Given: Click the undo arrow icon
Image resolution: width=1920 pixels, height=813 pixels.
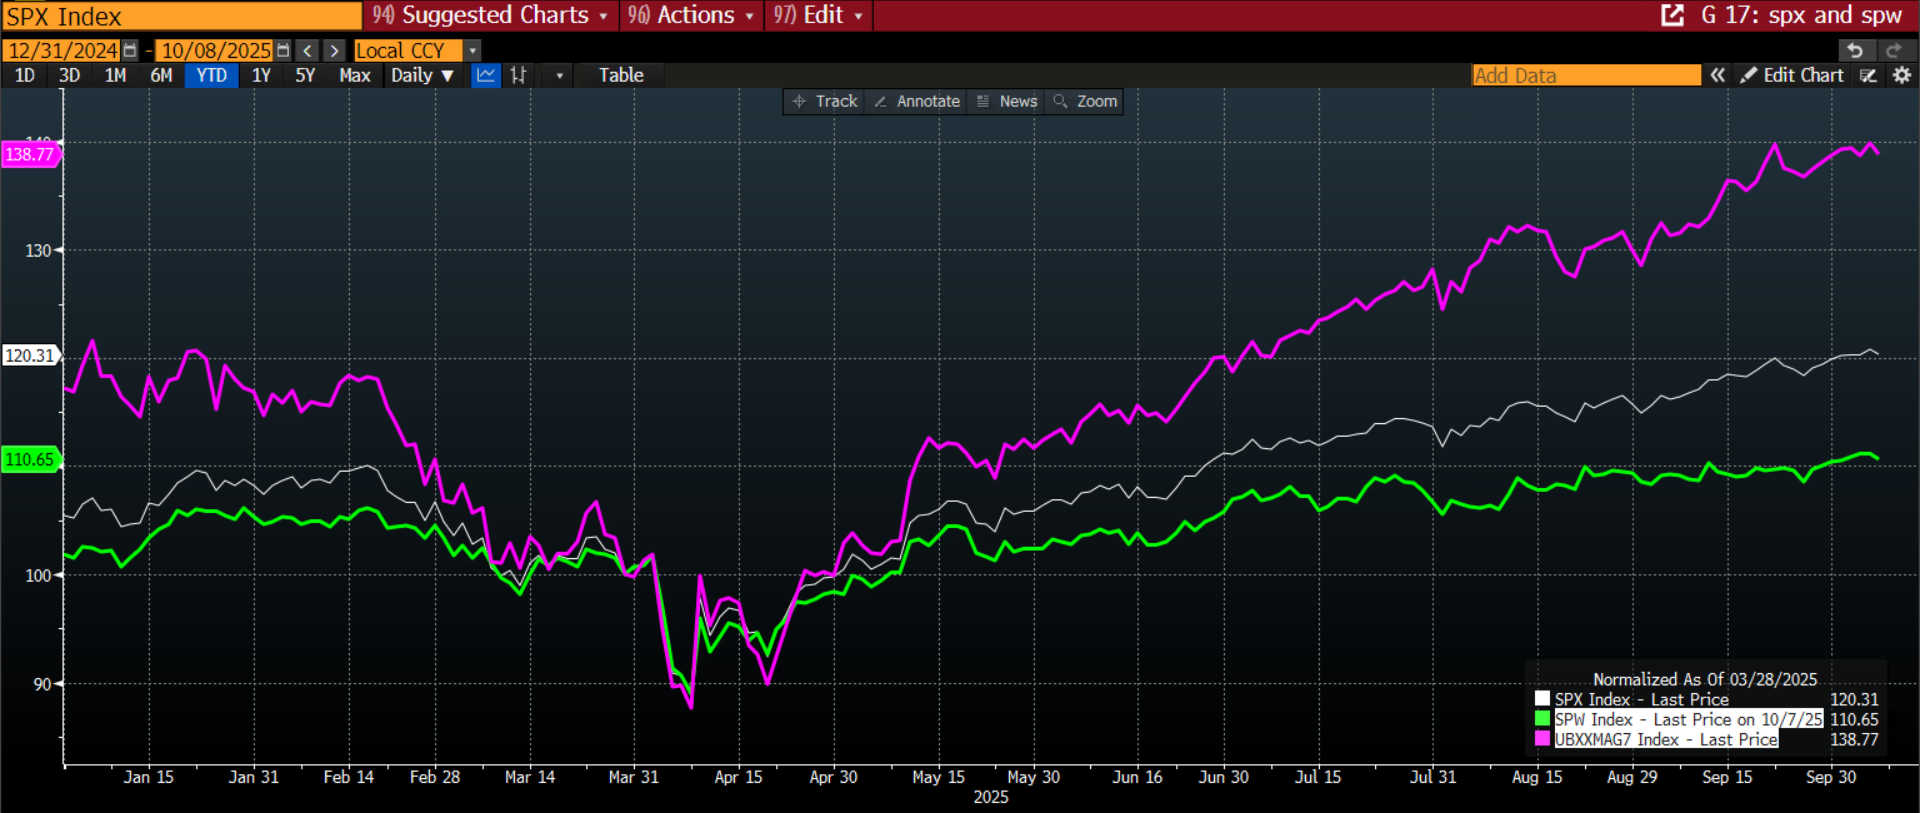Looking at the screenshot, I should pyautogui.click(x=1855, y=50).
